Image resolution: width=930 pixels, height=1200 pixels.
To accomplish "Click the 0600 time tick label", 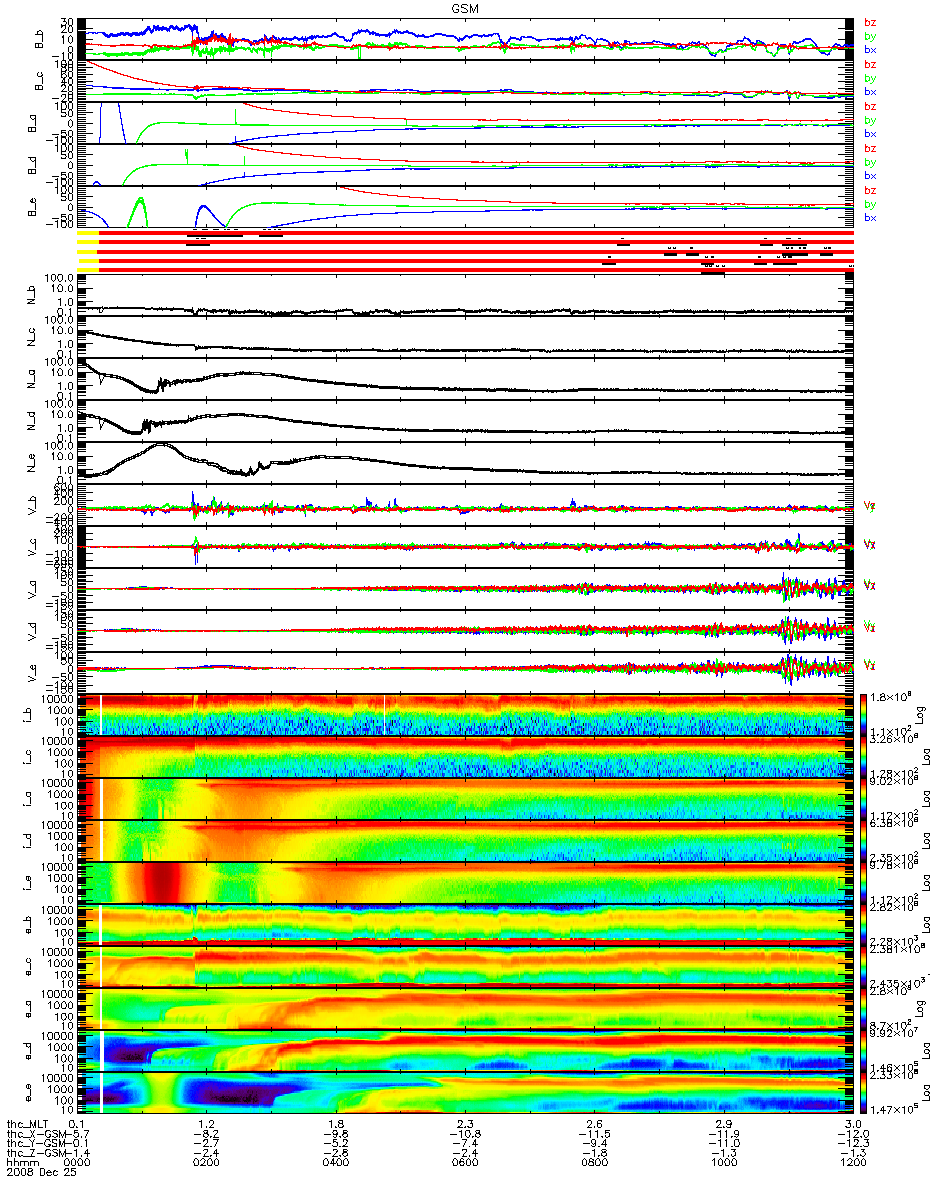I will (x=466, y=1162).
